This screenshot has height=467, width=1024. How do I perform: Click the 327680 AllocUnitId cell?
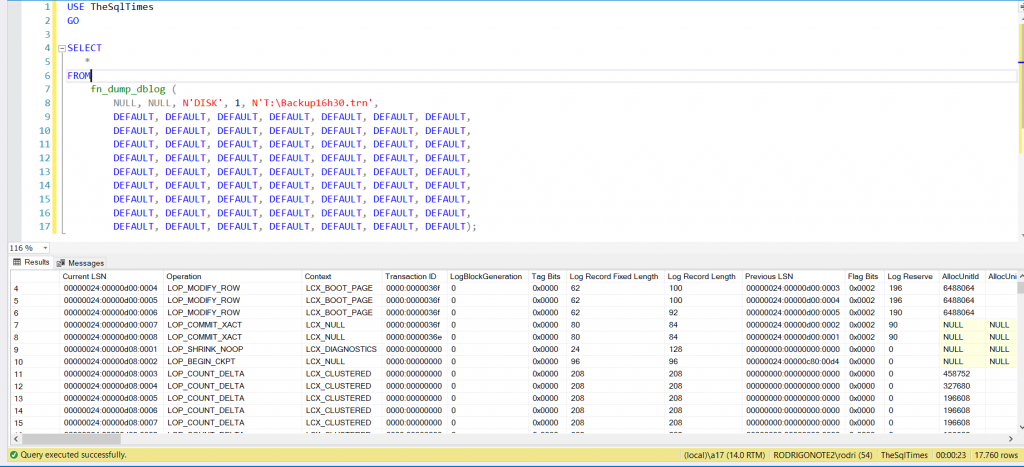[963, 386]
